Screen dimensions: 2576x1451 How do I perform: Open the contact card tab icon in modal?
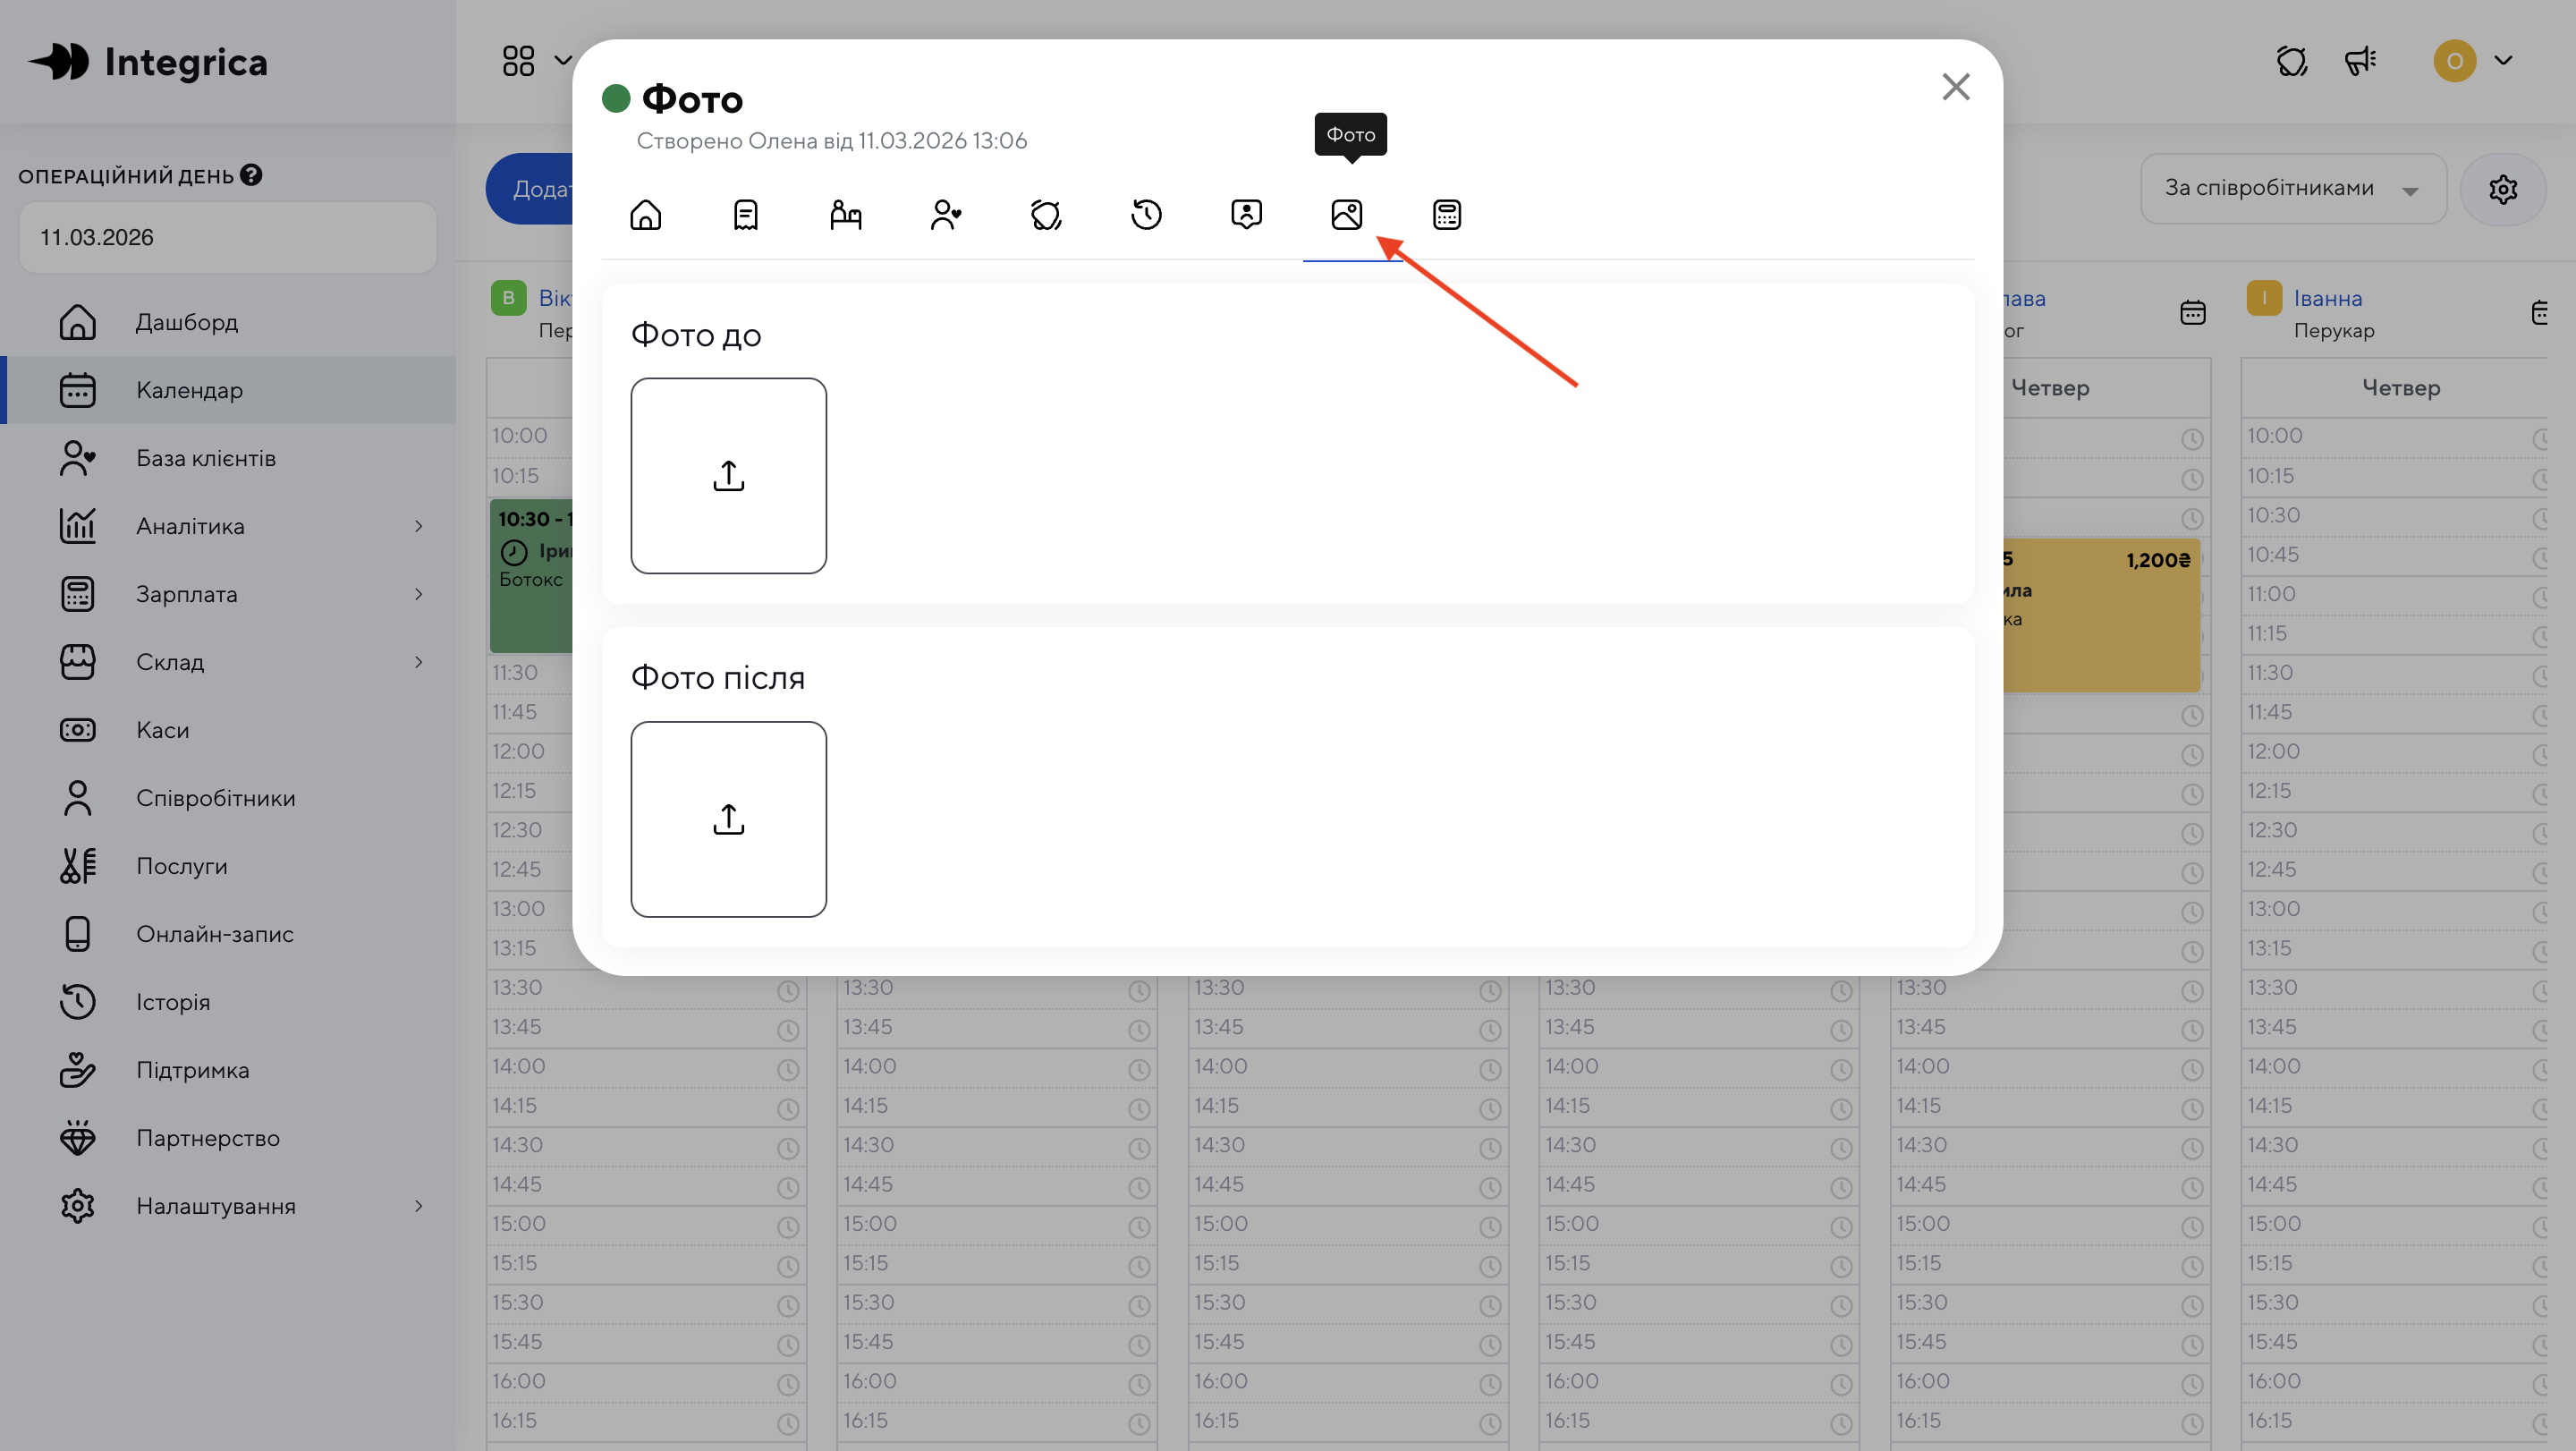pyautogui.click(x=1246, y=214)
